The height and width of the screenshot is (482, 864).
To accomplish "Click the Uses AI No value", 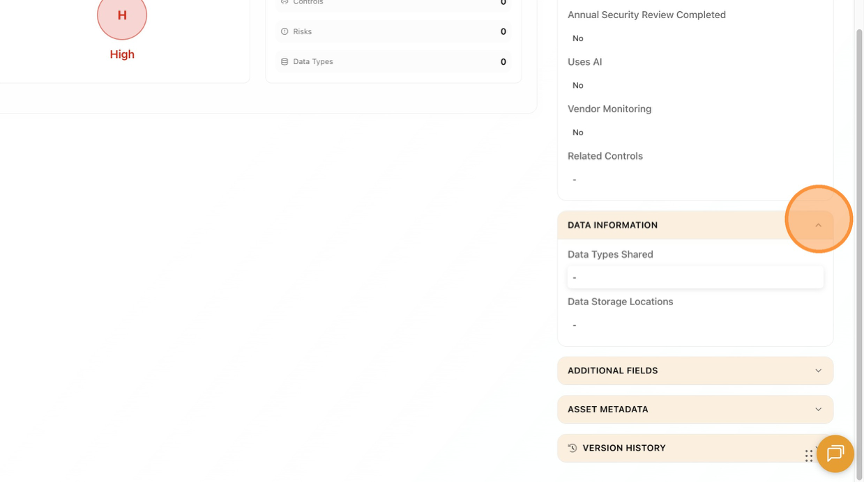I will point(578,85).
